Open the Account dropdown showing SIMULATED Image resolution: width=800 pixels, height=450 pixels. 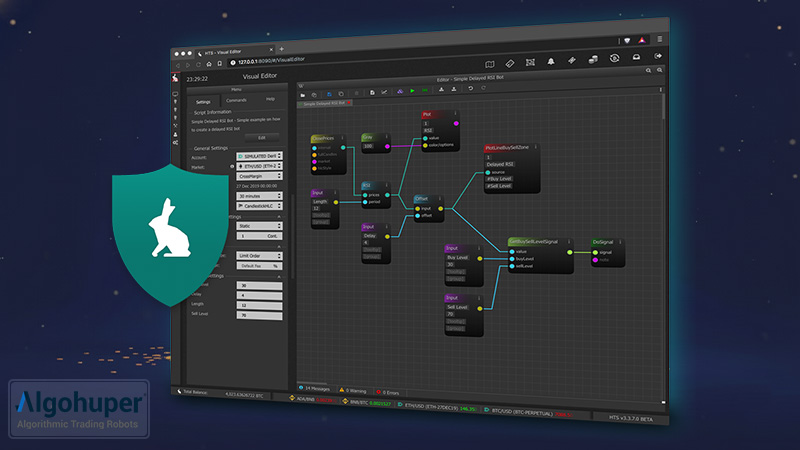pyautogui.click(x=258, y=156)
